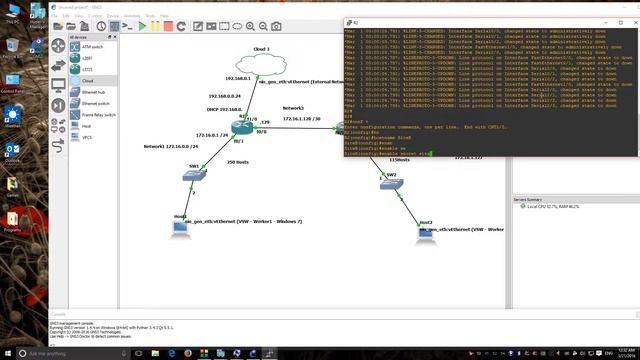Open the Tools menu
The image size is (640, 360).
150,16
